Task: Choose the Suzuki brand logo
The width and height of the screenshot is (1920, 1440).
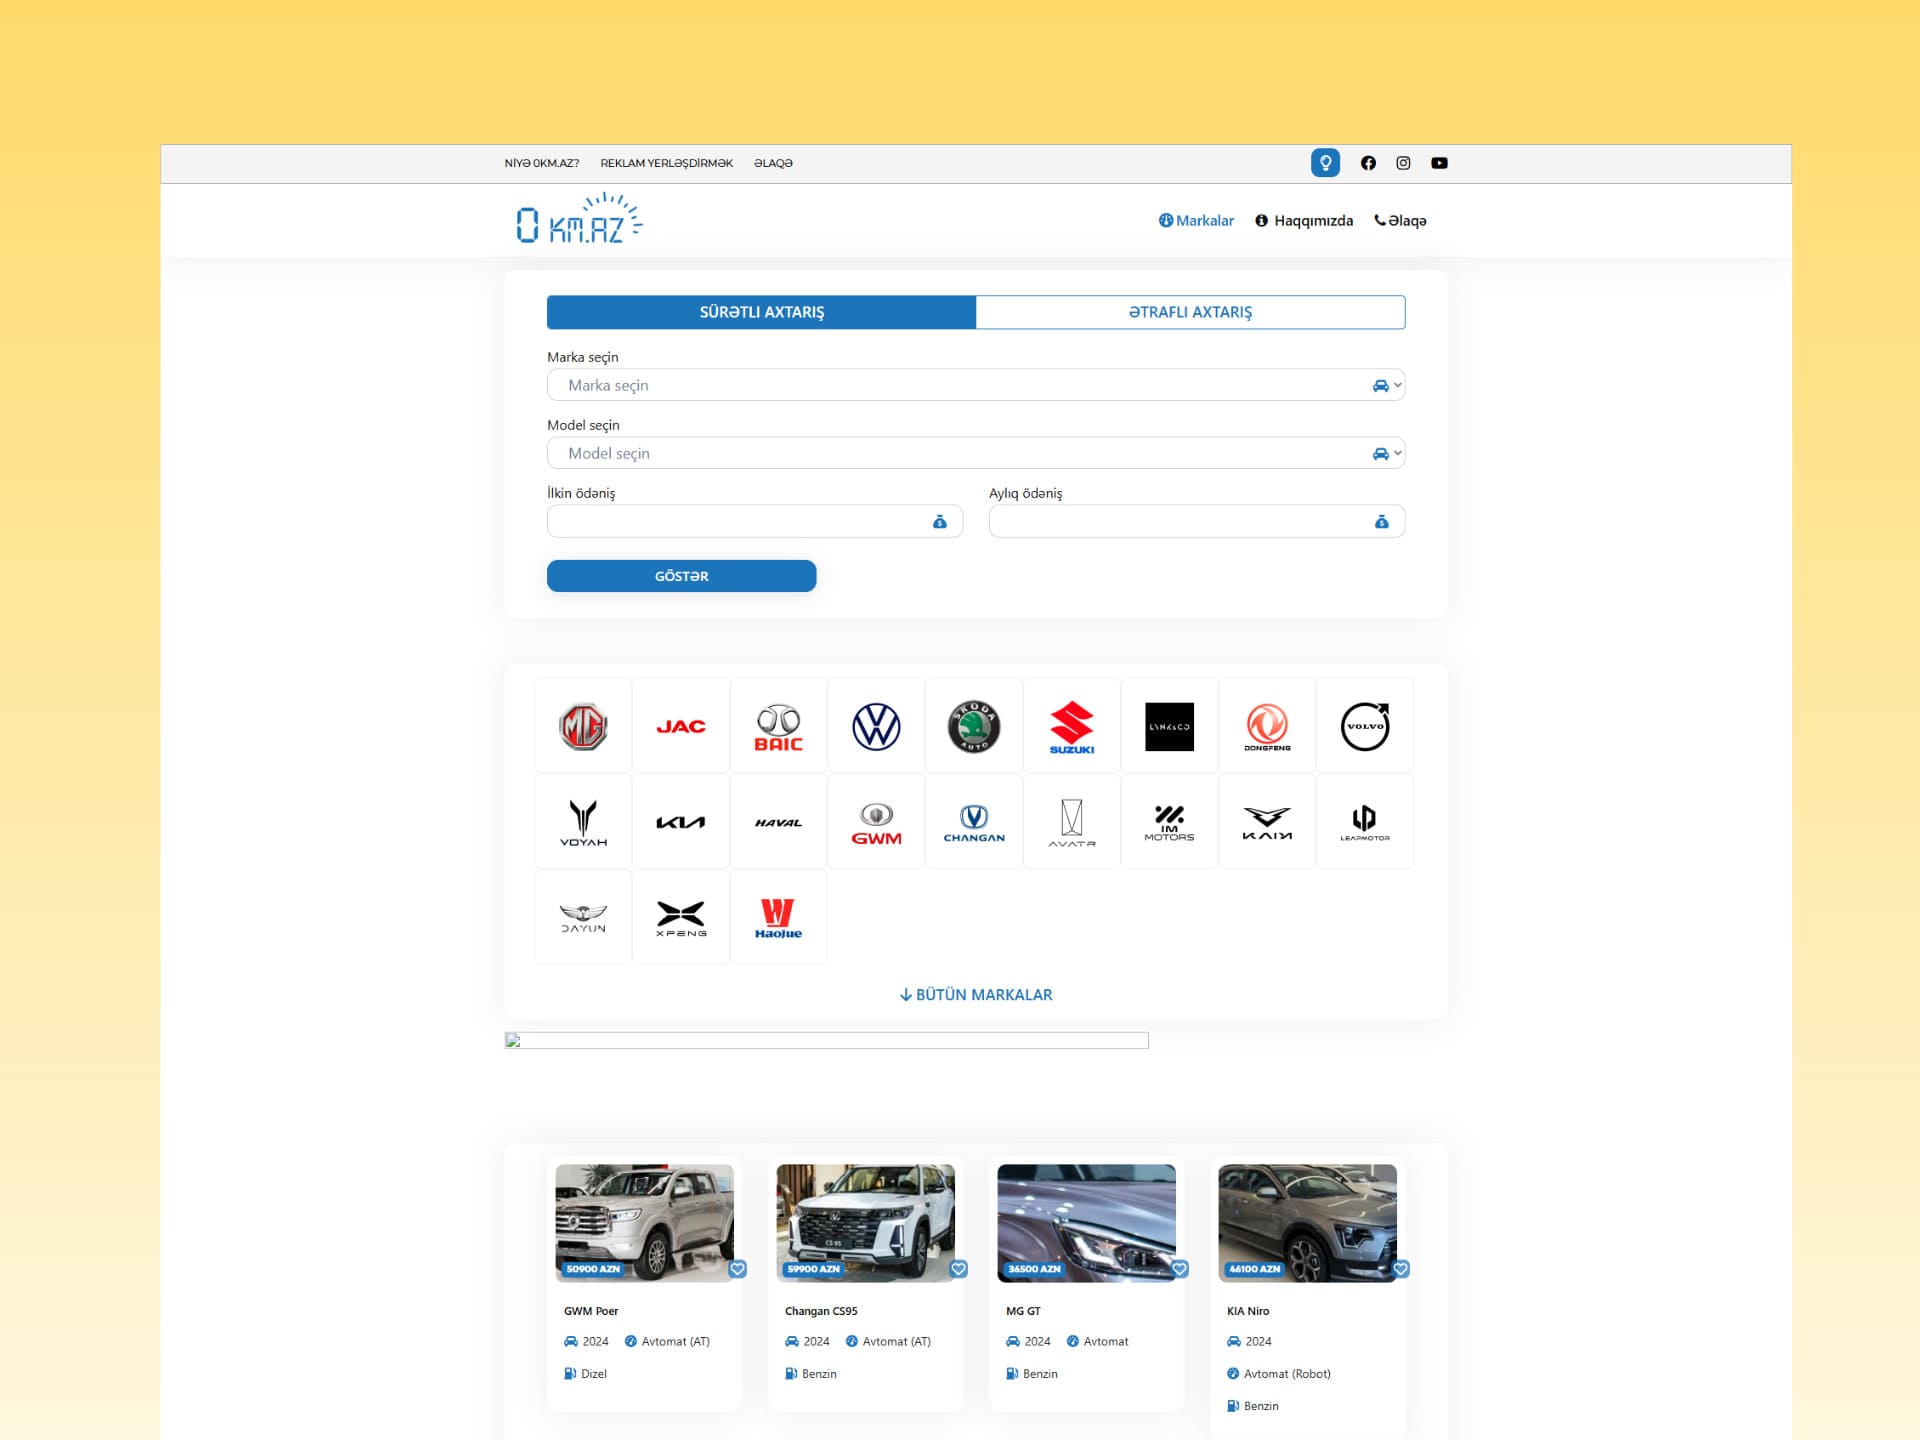Action: [1072, 726]
